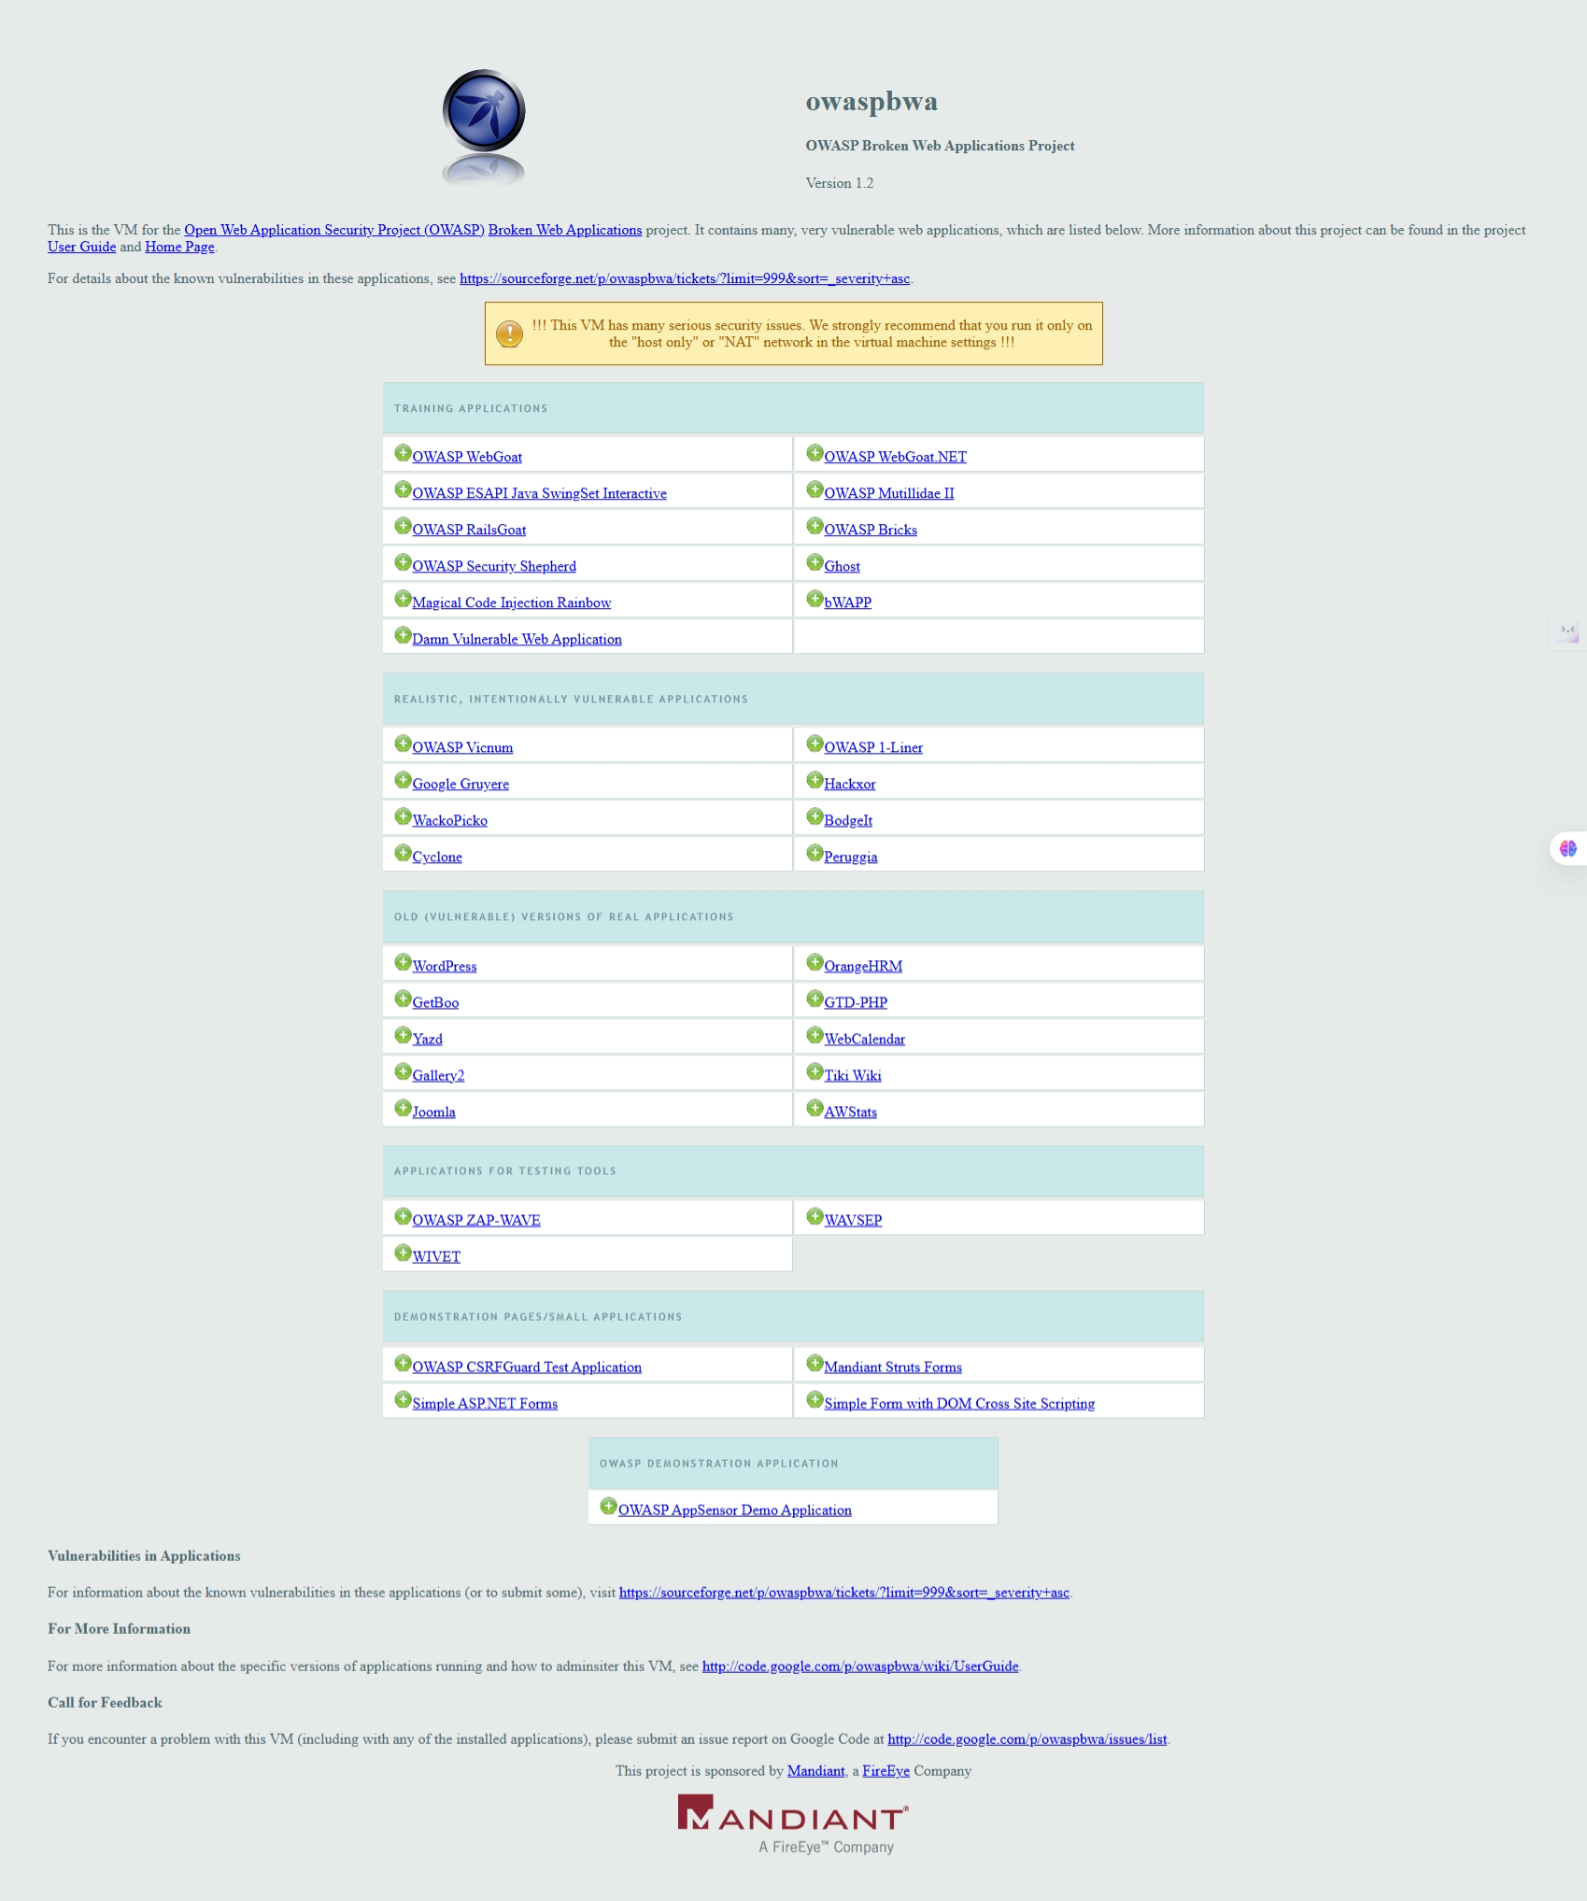Expand the plus icon beside OWASP Bricks
The width and height of the screenshot is (1587, 1901).
(x=815, y=526)
